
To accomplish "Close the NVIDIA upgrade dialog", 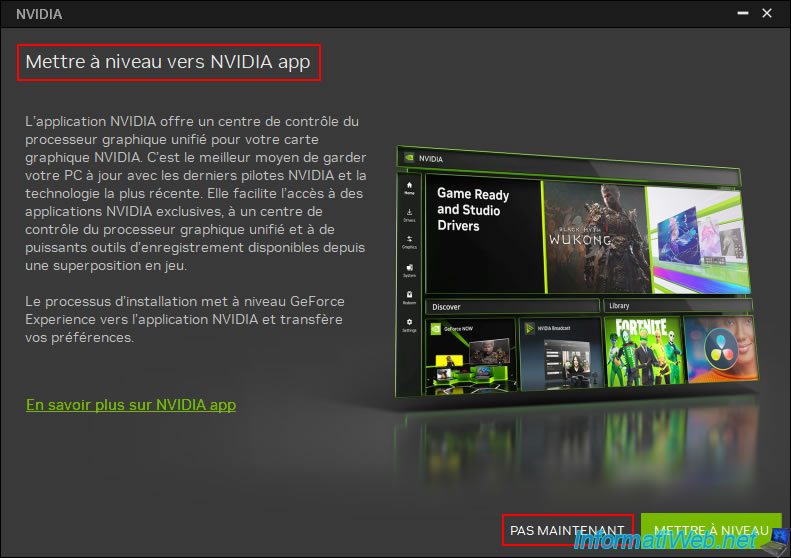I will 767,14.
